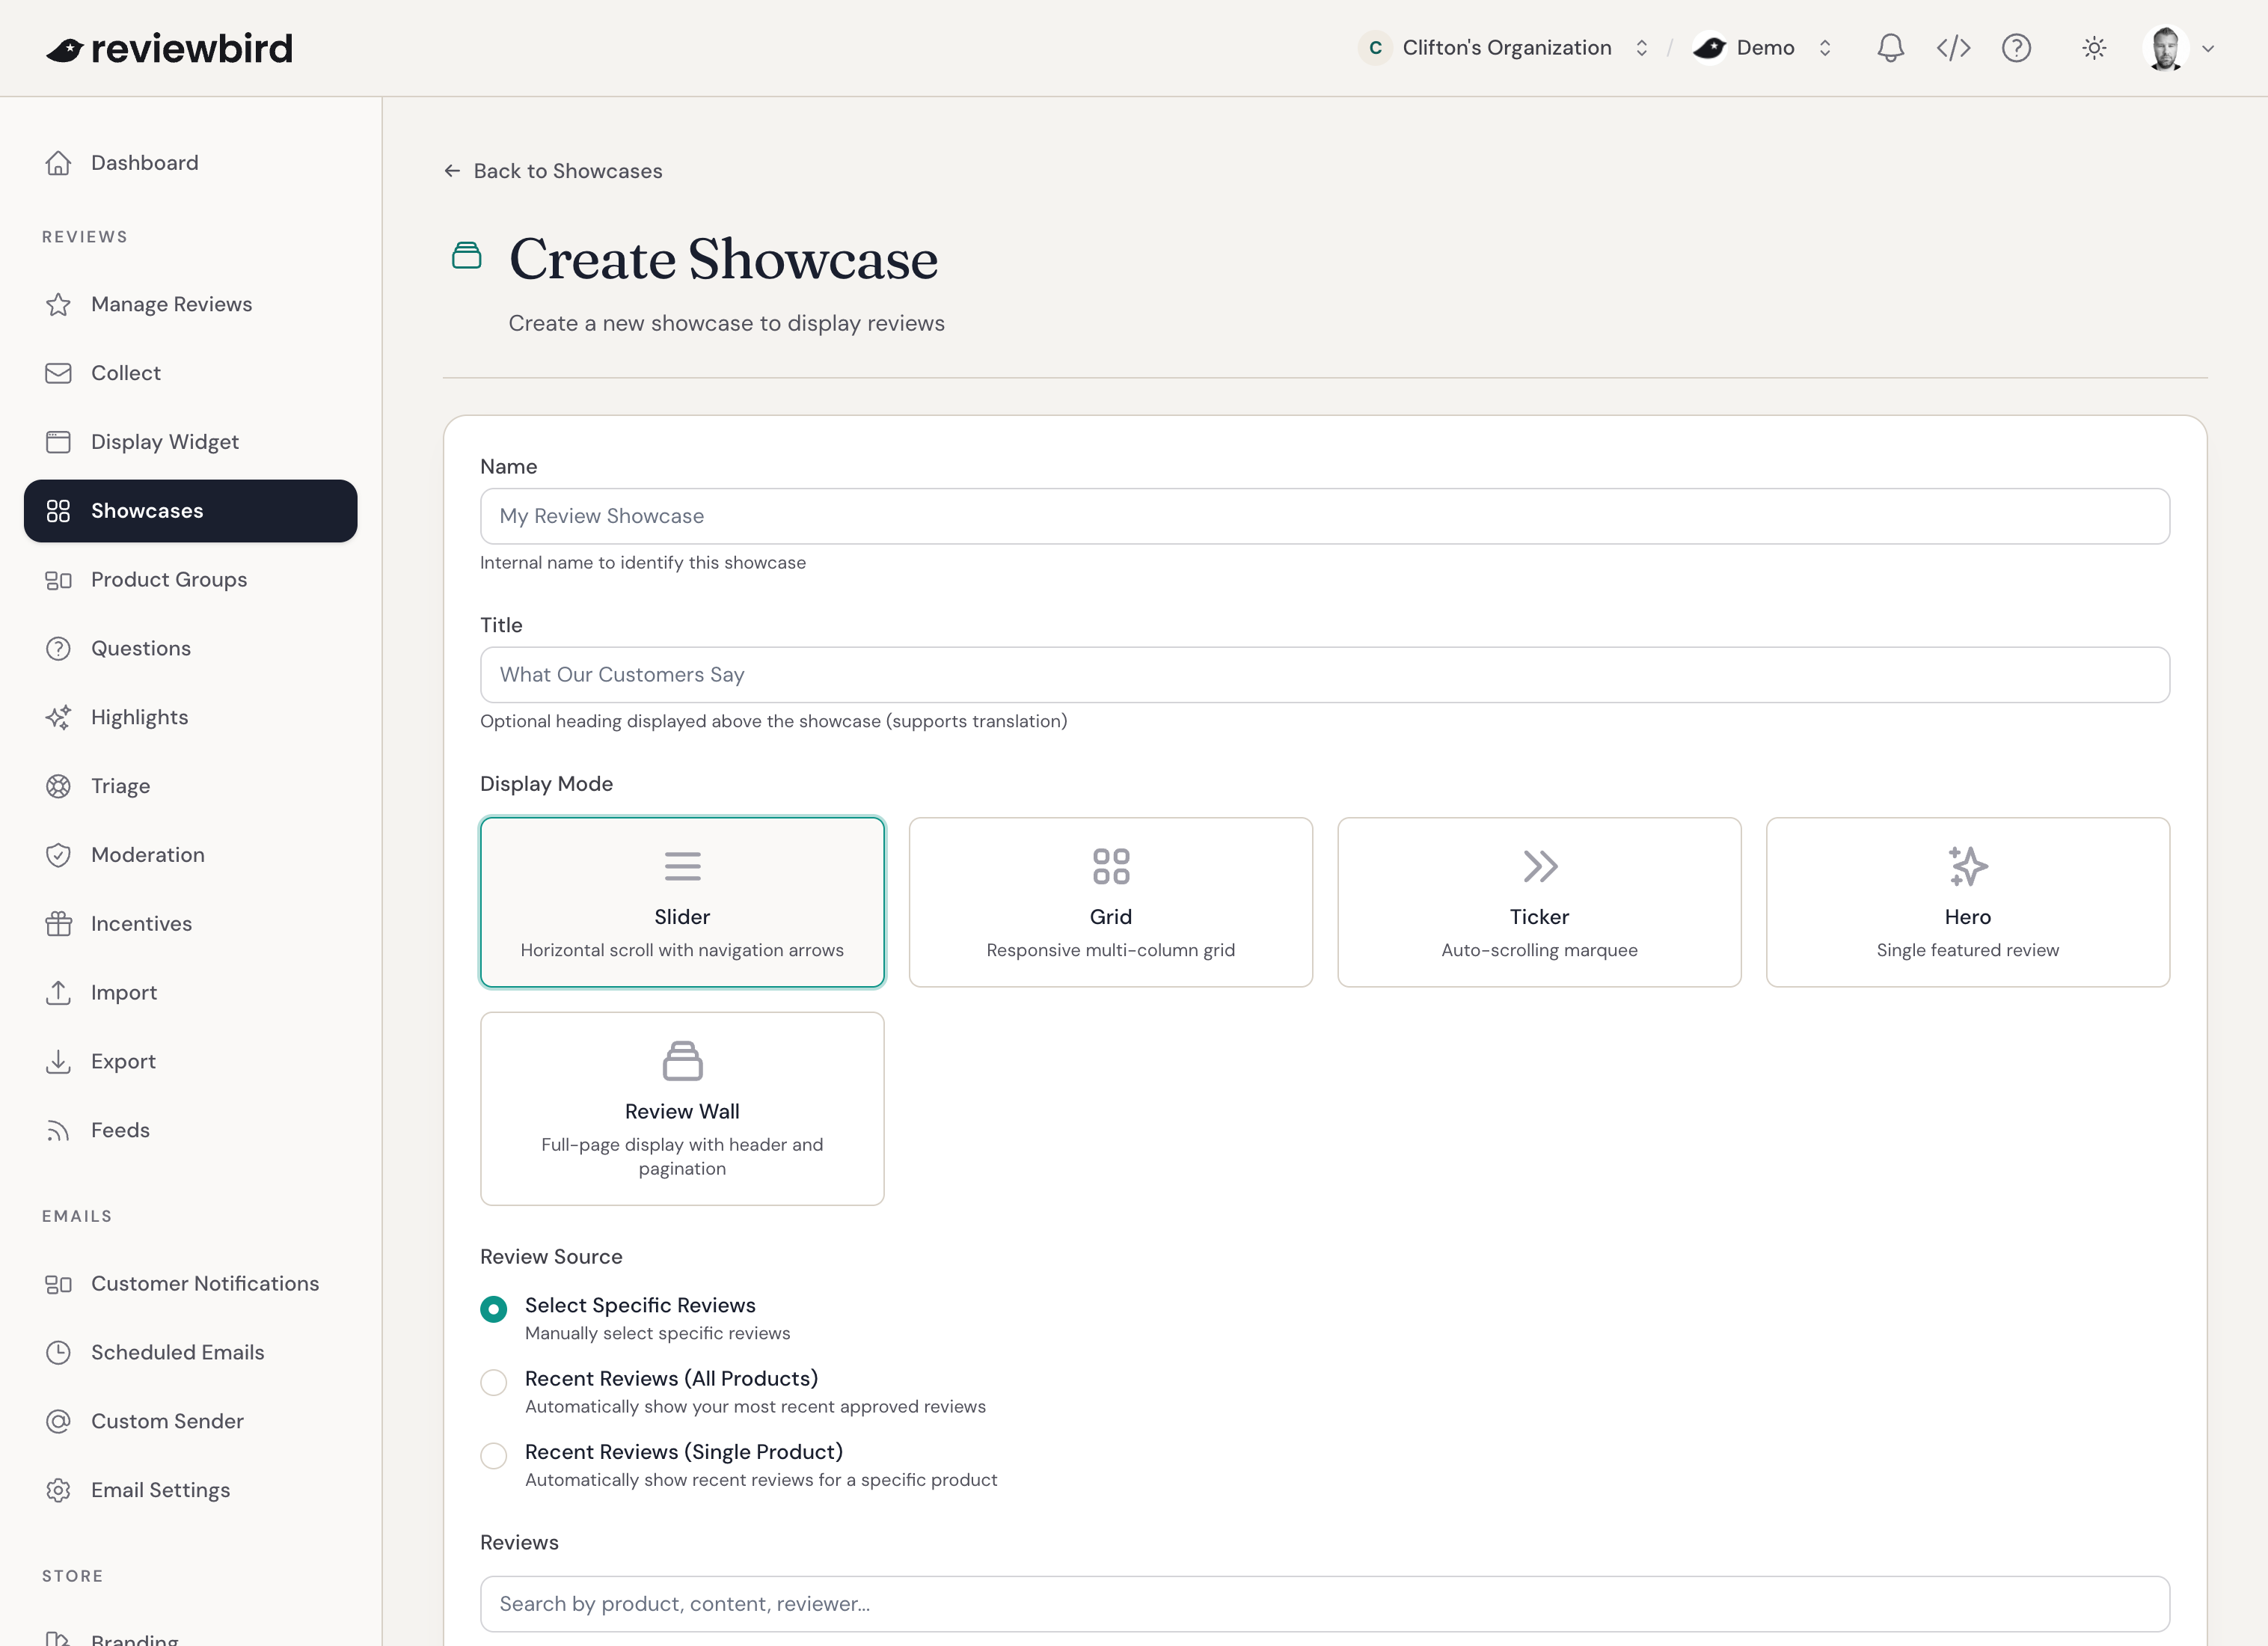Viewport: 2268px width, 1646px height.
Task: Pick the Review Wall display mode card
Action: click(682, 1108)
